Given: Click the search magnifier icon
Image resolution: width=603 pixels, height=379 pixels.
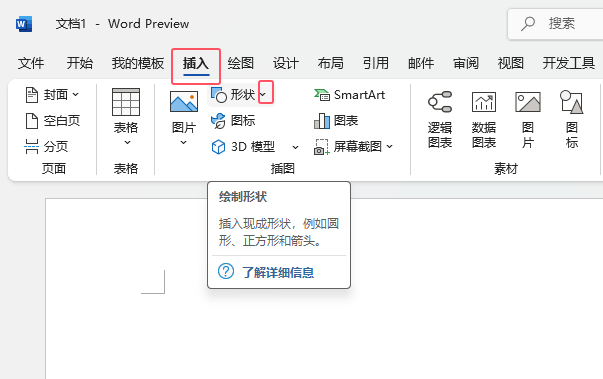Looking at the screenshot, I should 528,24.
